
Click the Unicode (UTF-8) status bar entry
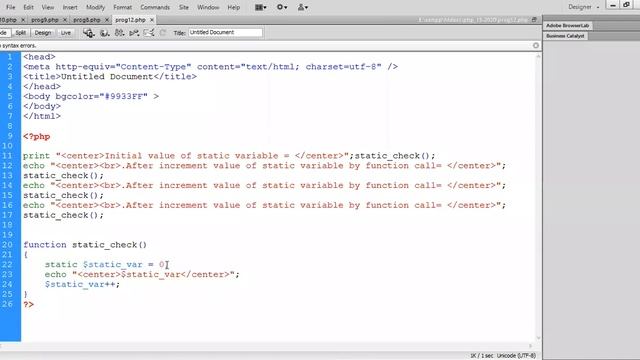pos(516,356)
